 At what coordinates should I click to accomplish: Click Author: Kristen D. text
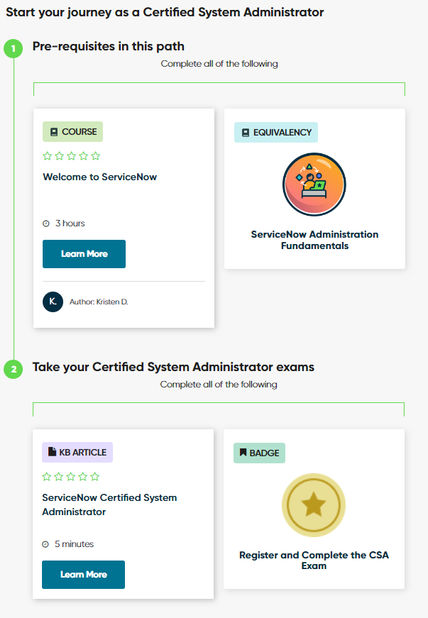[99, 302]
